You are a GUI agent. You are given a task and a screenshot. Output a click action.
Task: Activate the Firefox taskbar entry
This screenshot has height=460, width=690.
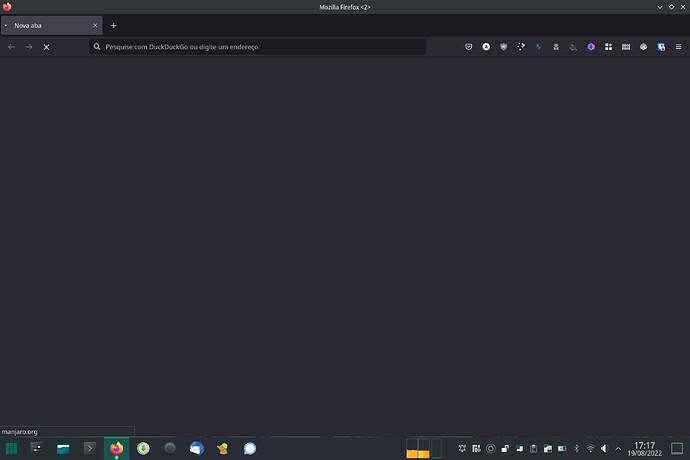coord(117,449)
